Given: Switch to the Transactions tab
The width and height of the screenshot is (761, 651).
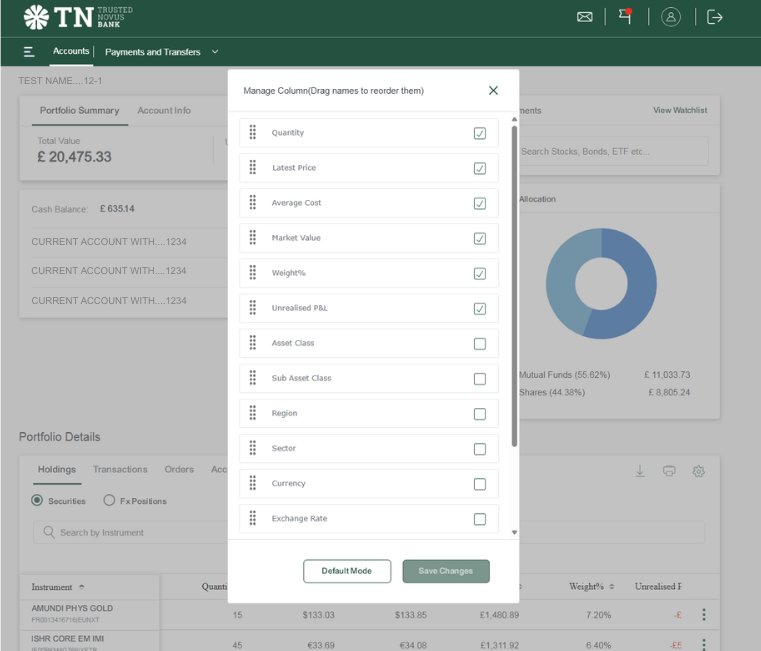Looking at the screenshot, I should 120,469.
